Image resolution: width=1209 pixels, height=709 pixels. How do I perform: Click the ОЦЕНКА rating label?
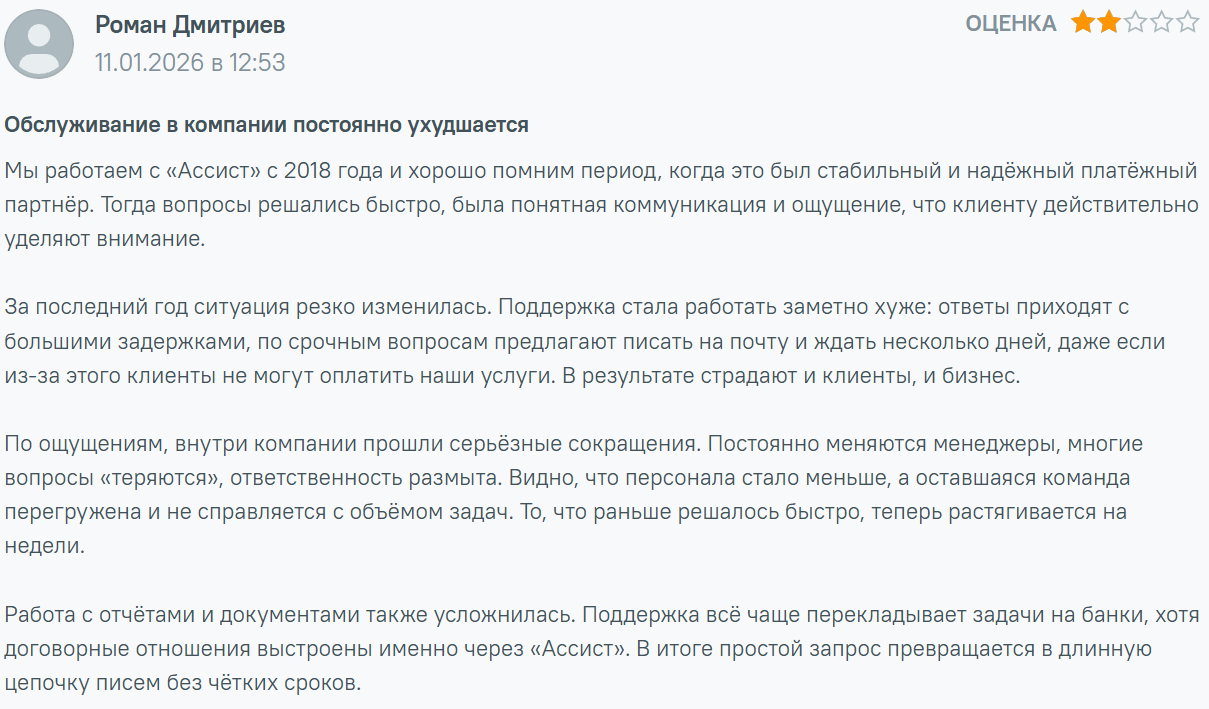1011,23
